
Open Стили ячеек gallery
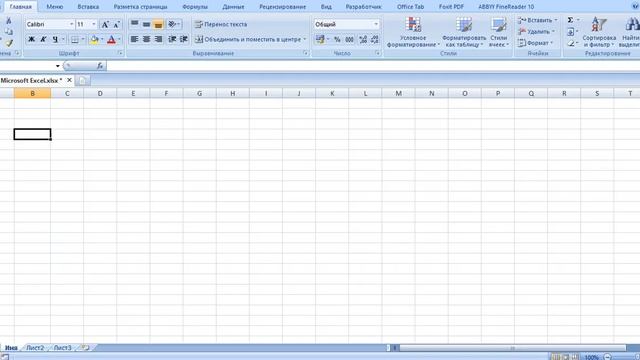tap(498, 33)
